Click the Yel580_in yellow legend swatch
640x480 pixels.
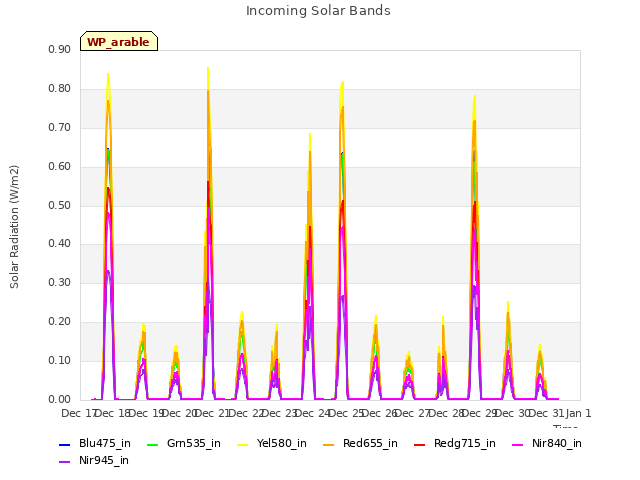point(242,444)
